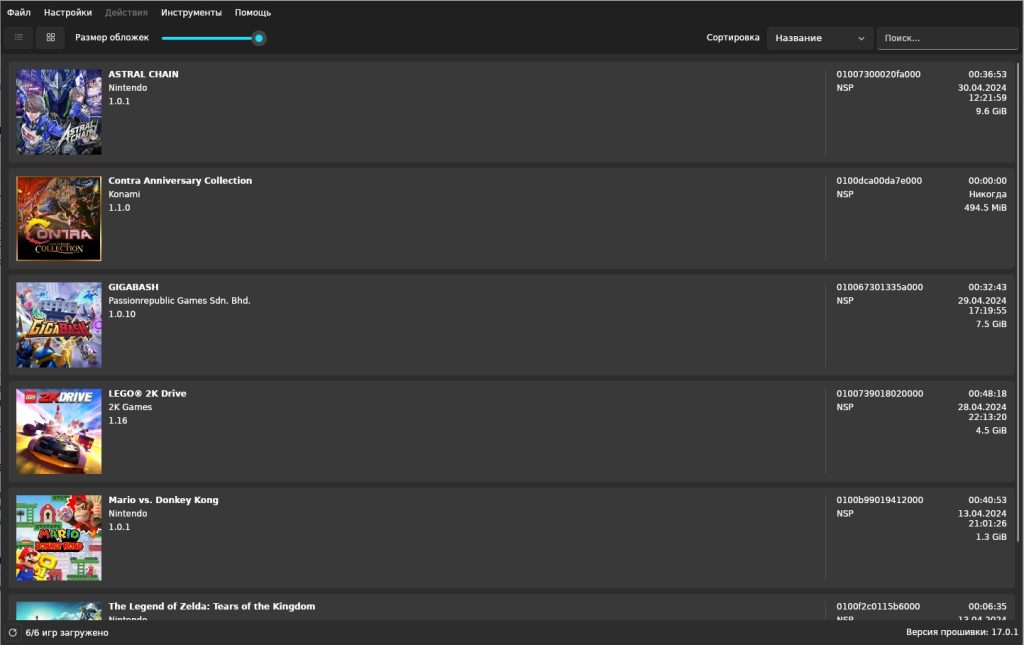This screenshot has width=1024, height=645.
Task: Click the 9.6 GiB file size
Action: [991, 111]
